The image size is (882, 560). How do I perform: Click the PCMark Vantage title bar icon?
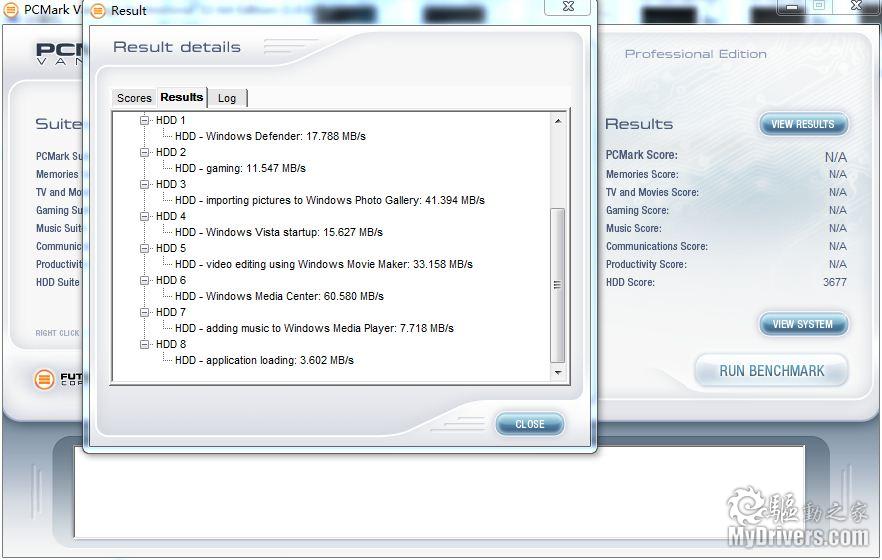pos(11,10)
